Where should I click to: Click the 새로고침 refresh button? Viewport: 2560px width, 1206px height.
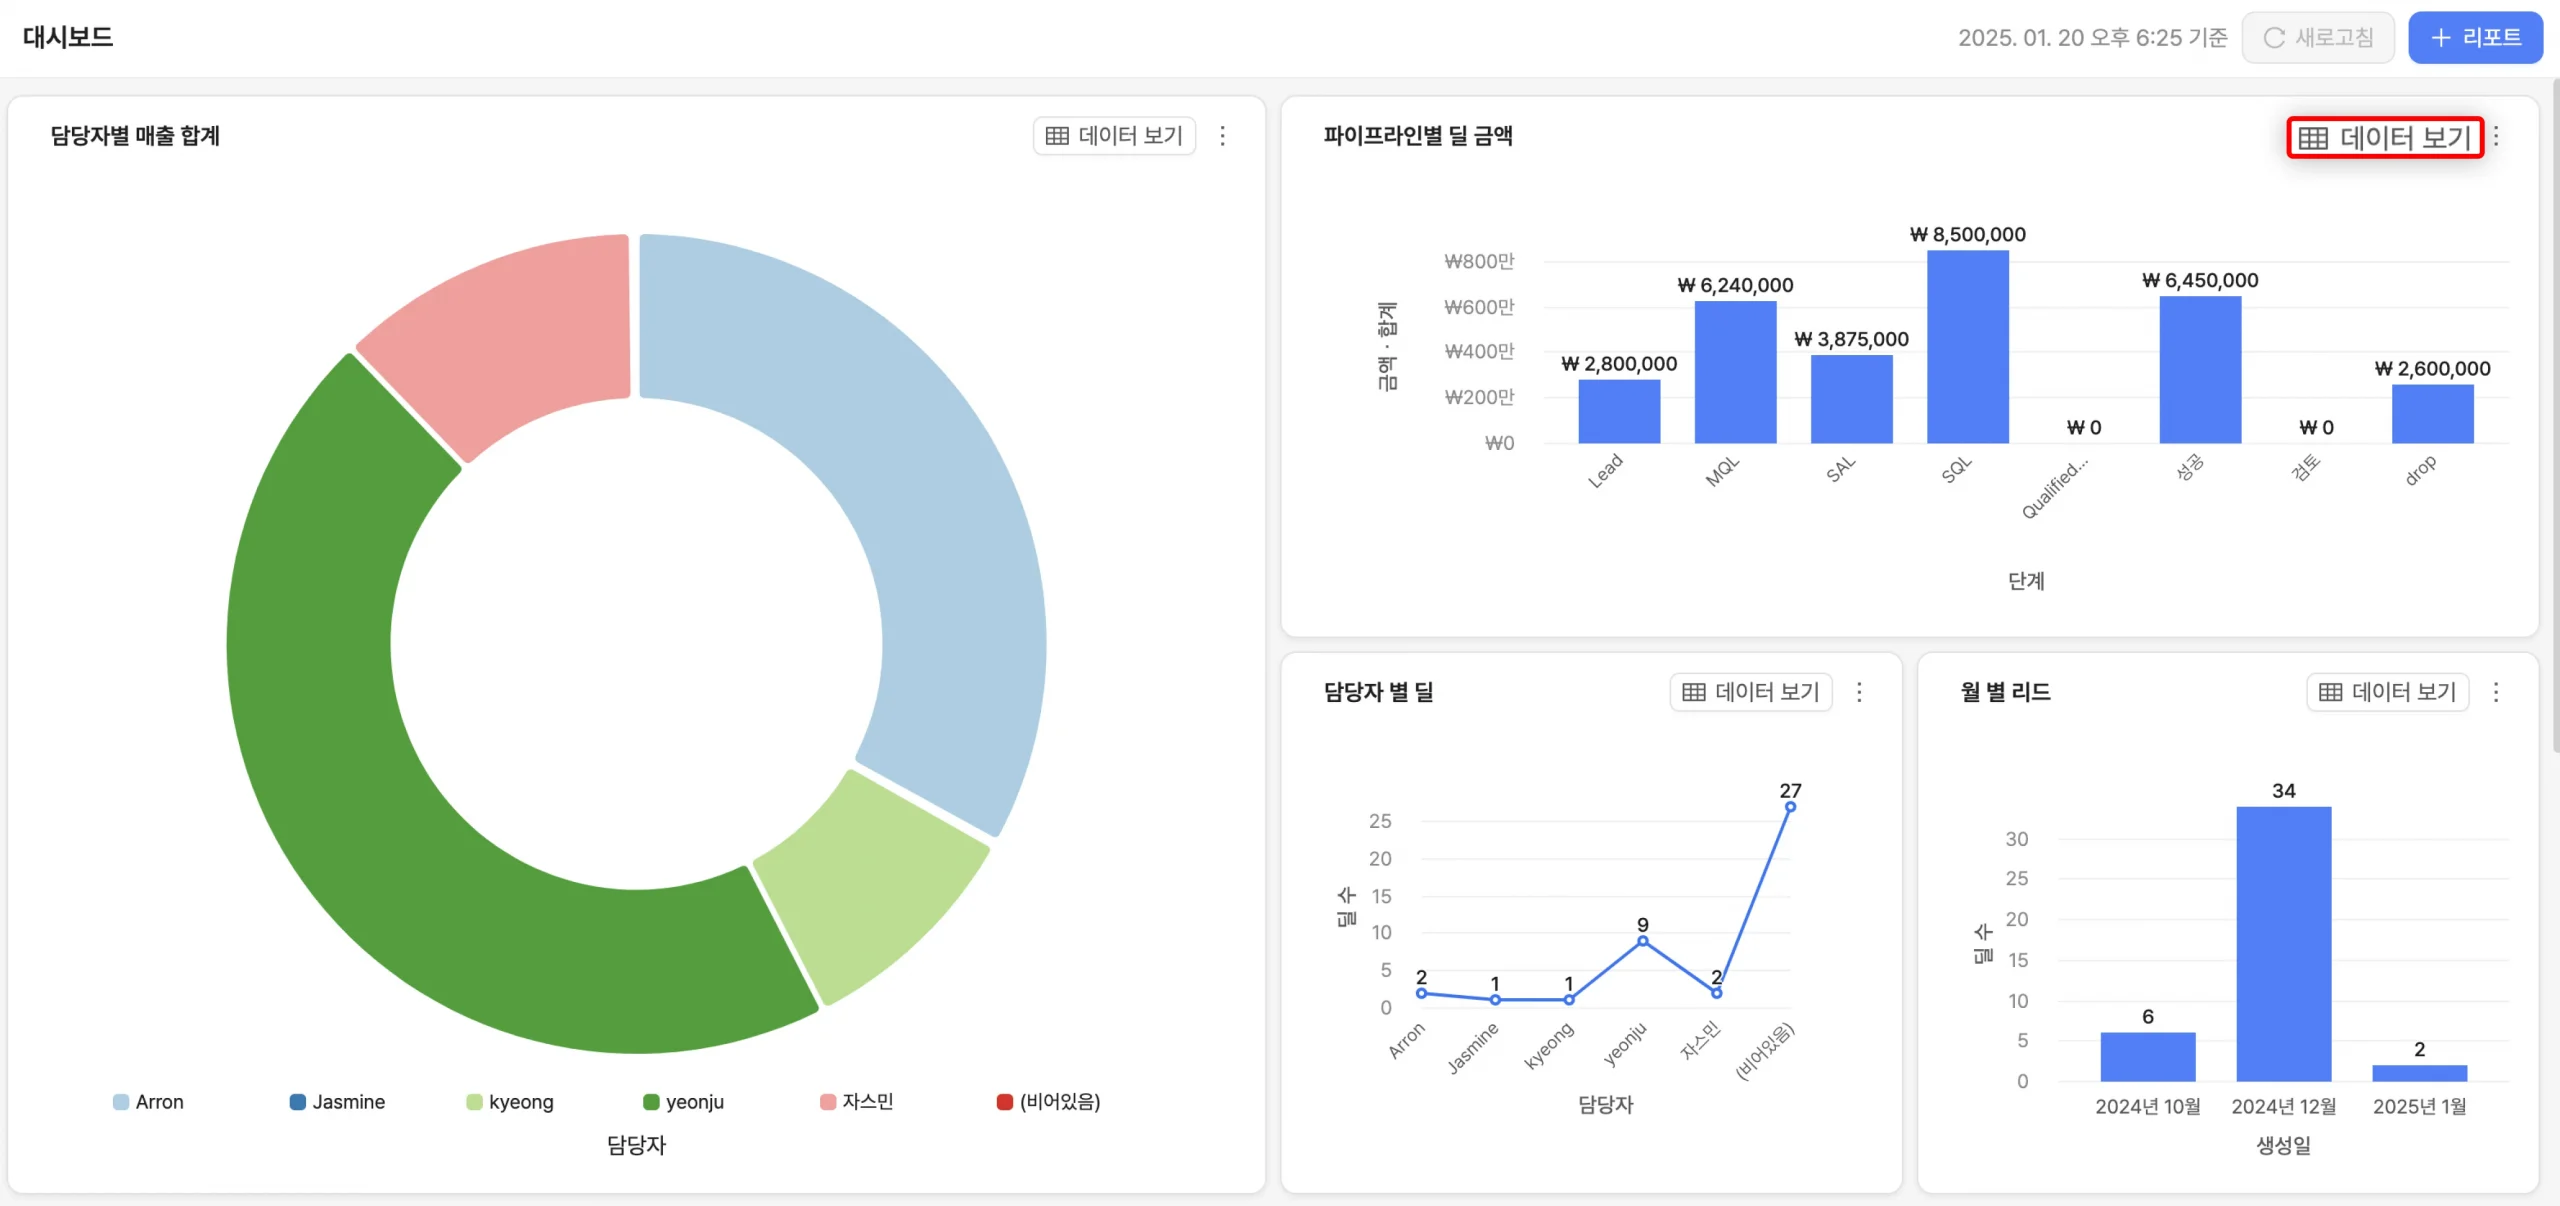coord(2317,38)
